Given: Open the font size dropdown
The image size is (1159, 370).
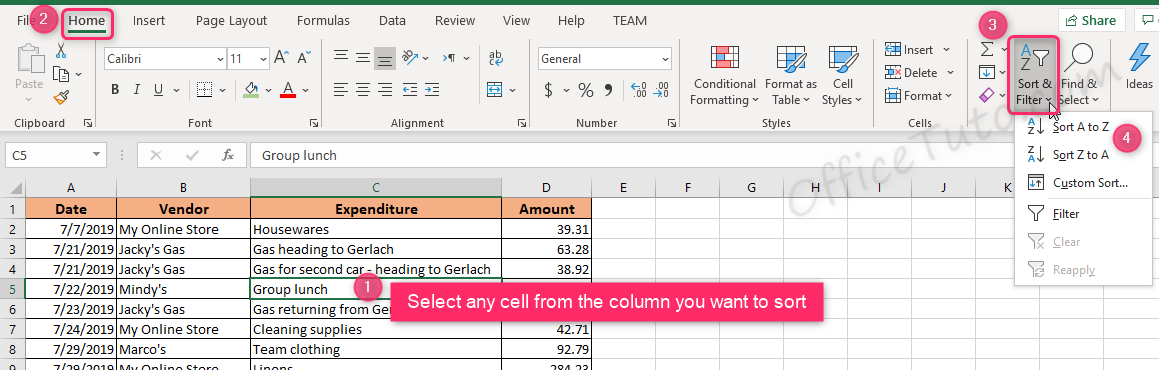Looking at the screenshot, I should (264, 58).
